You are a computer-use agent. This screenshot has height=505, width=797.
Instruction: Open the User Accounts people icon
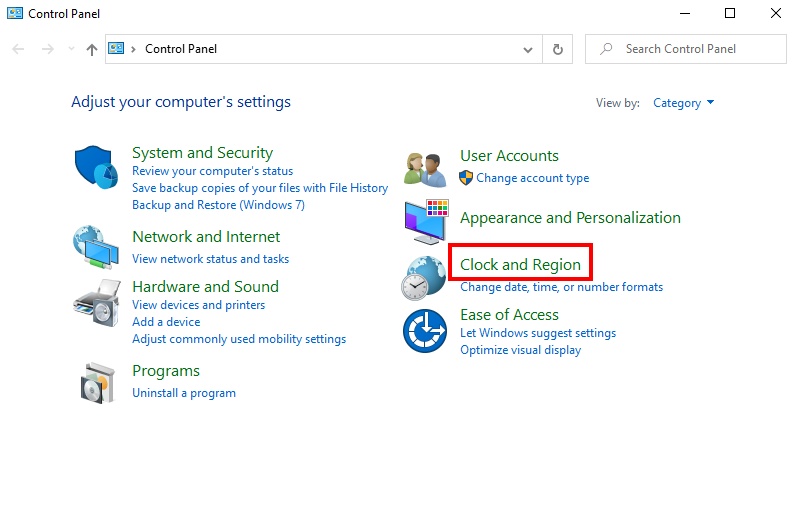425,170
